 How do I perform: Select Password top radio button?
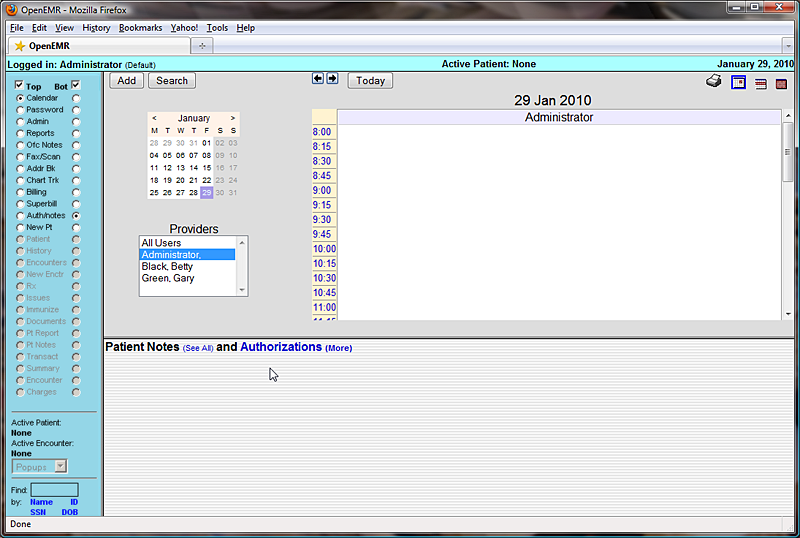point(20,110)
